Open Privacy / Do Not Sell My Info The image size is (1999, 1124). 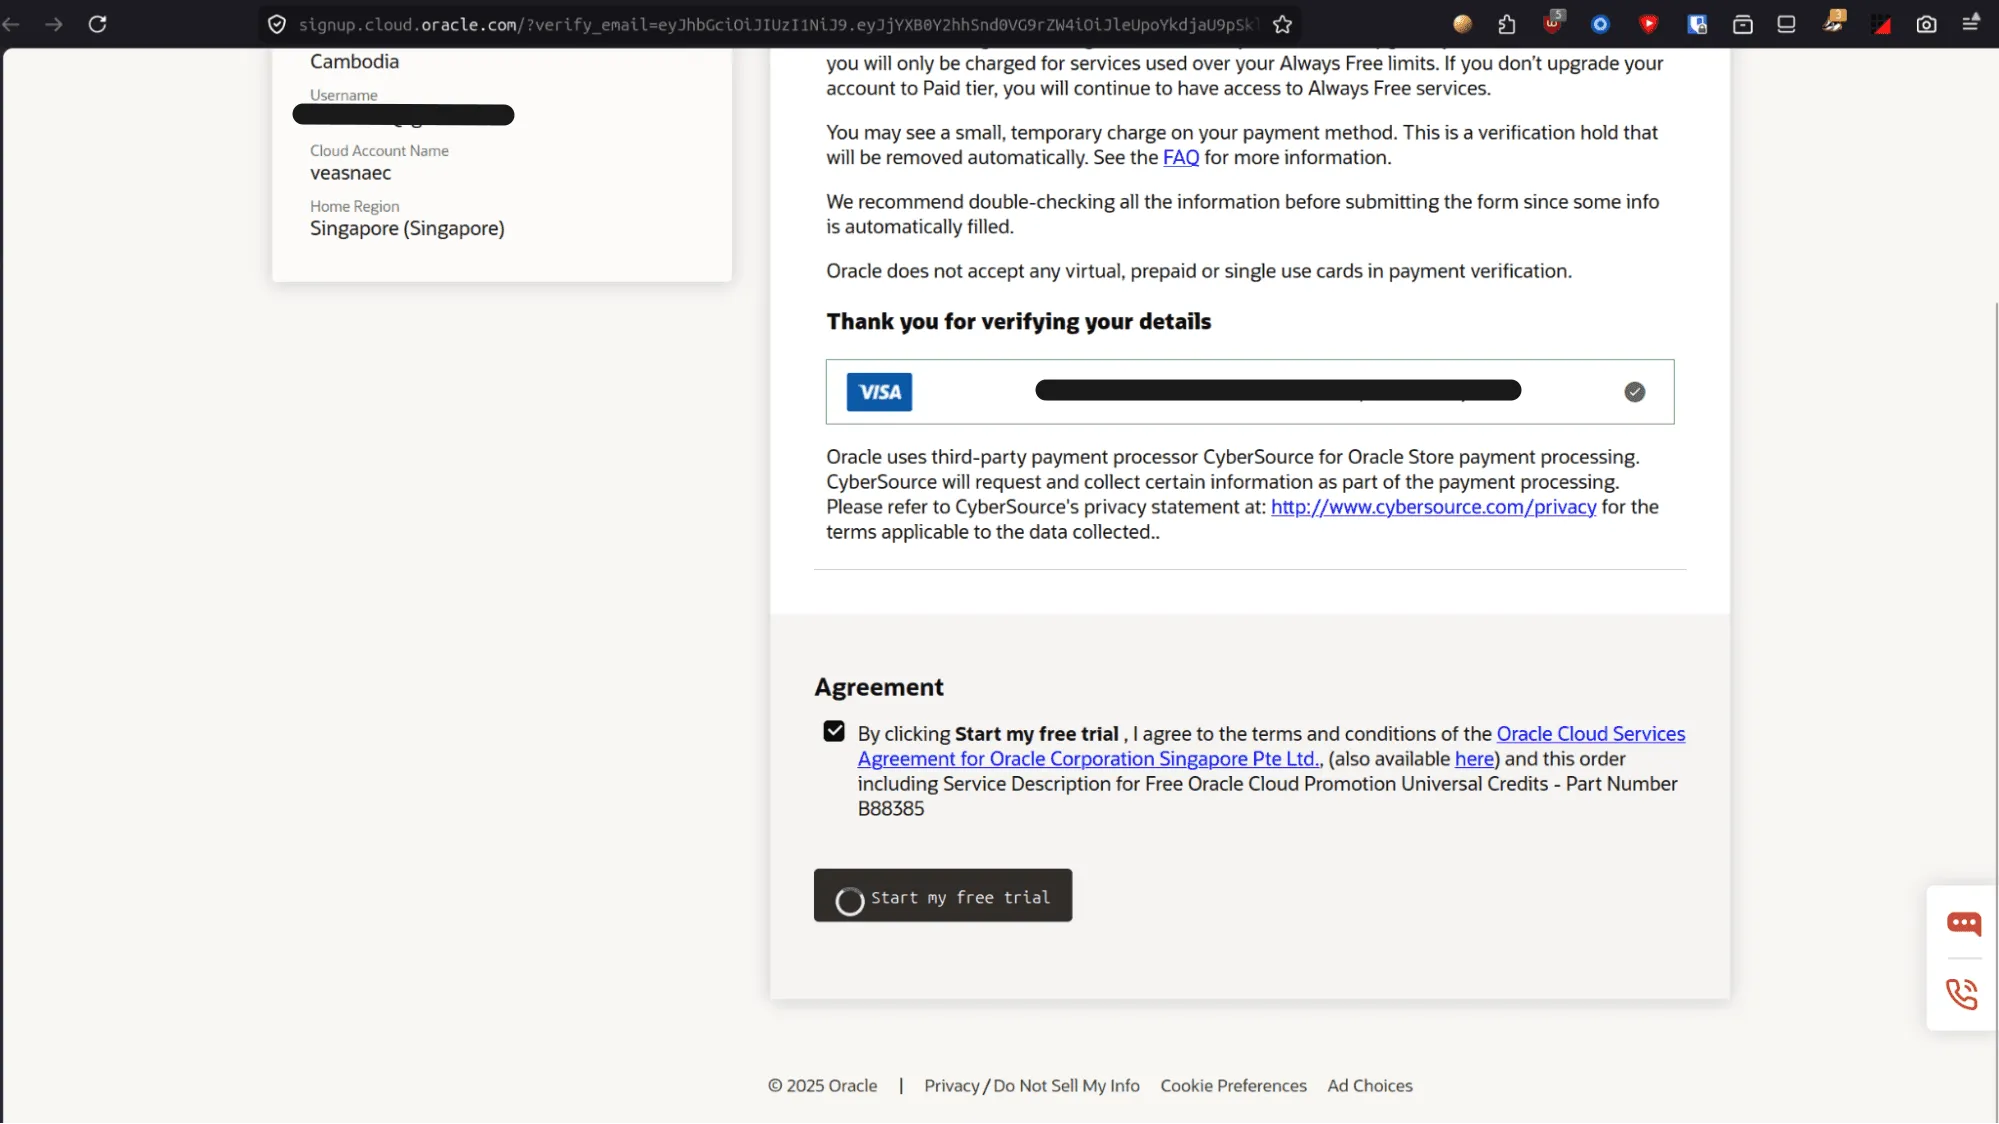pos(1031,1086)
